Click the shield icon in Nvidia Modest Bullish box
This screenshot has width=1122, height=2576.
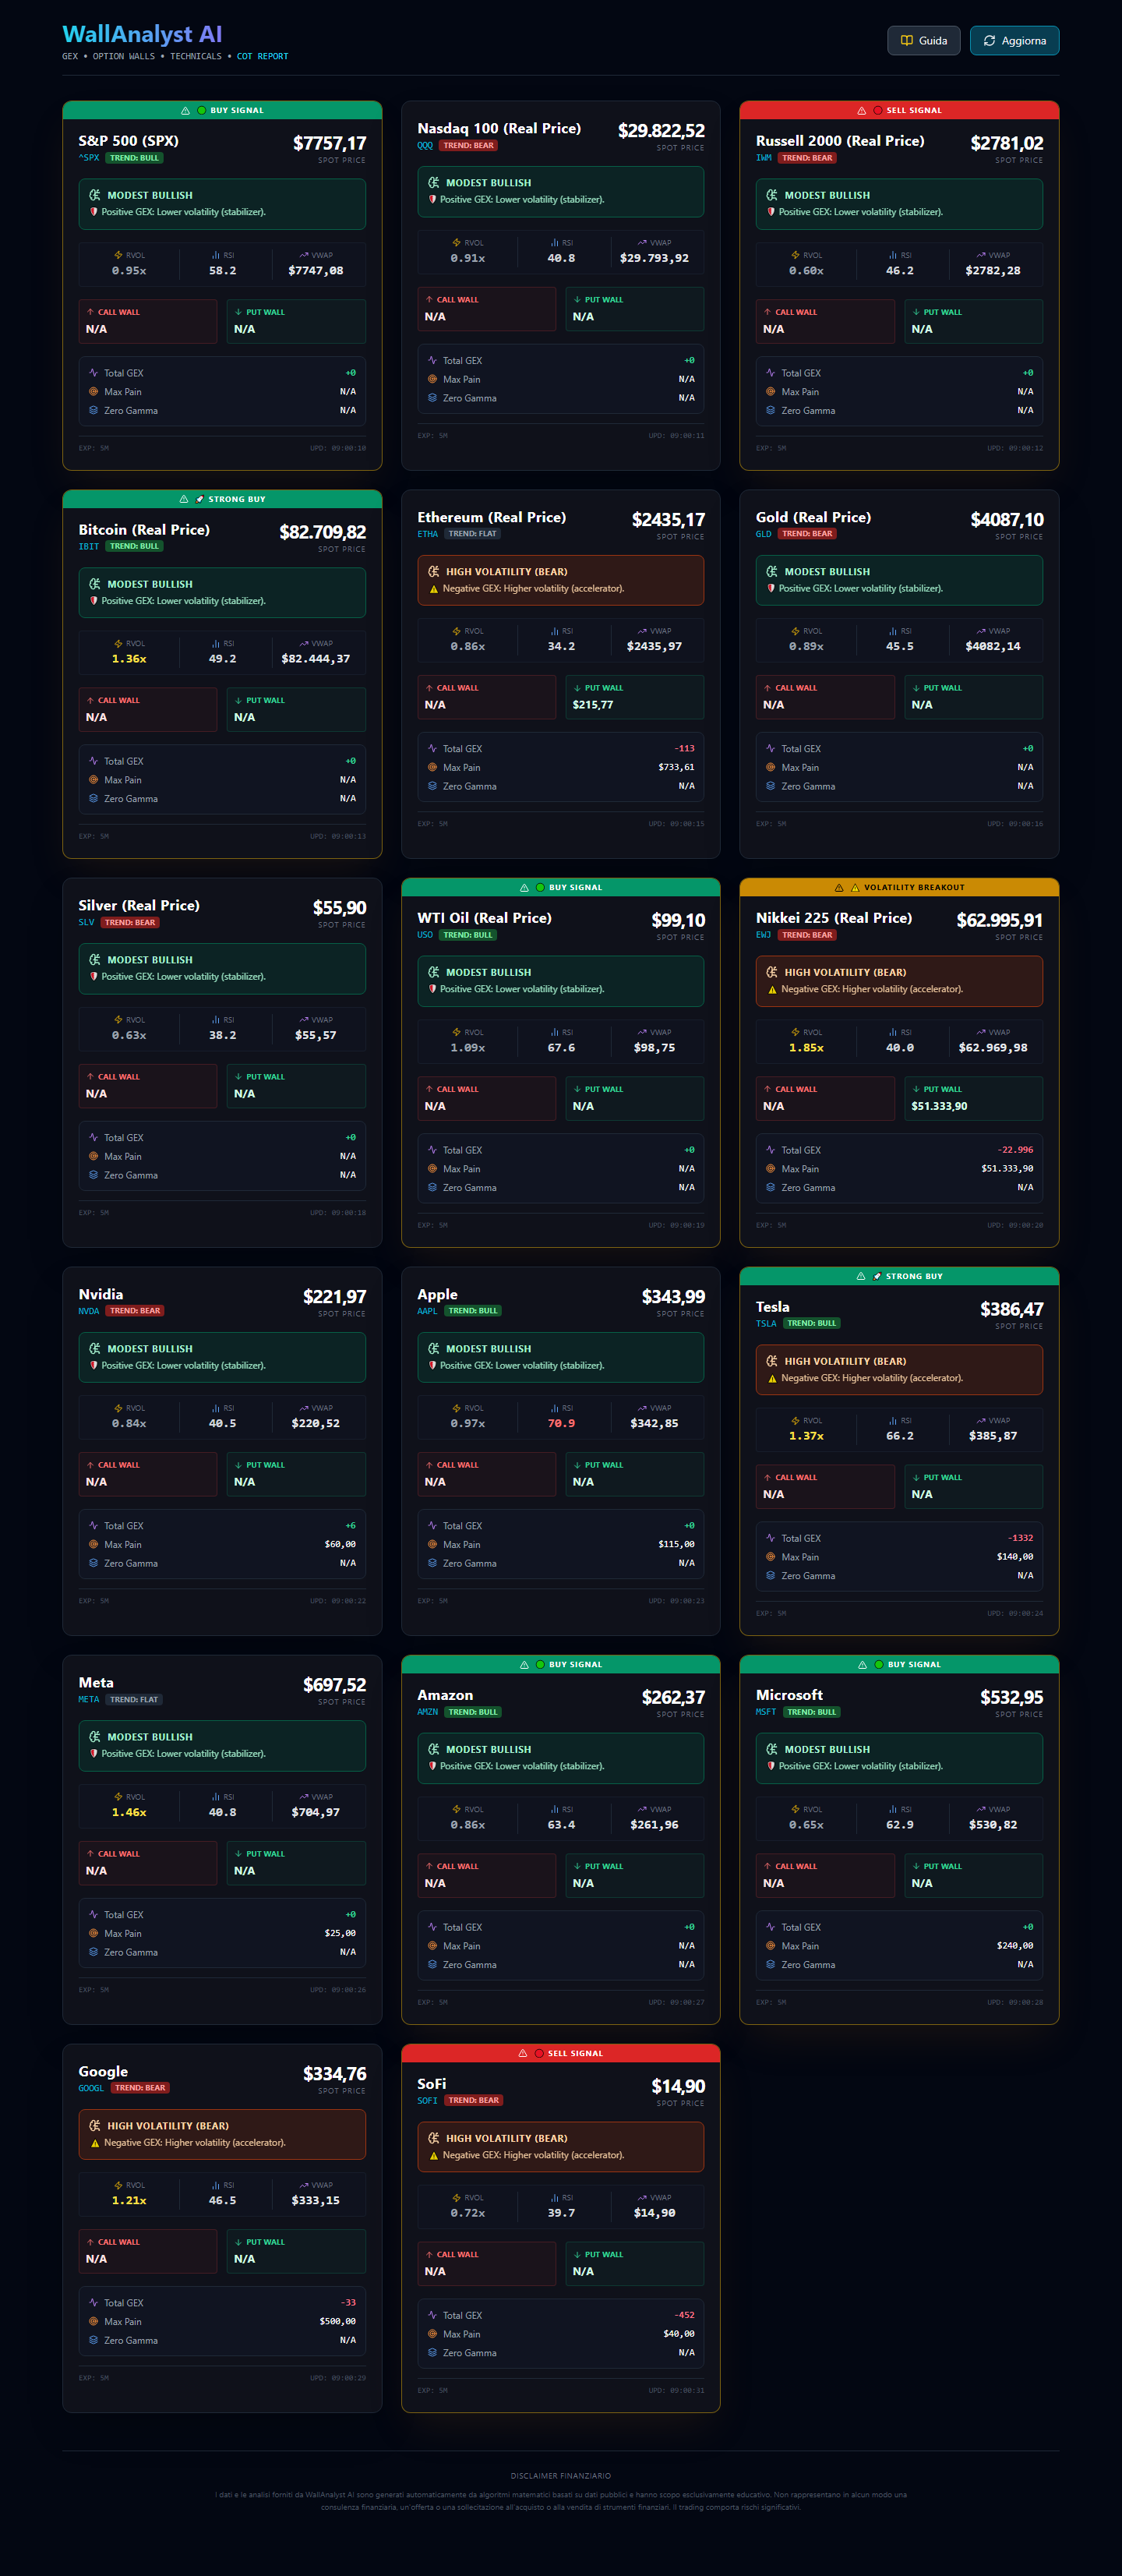click(x=94, y=1365)
